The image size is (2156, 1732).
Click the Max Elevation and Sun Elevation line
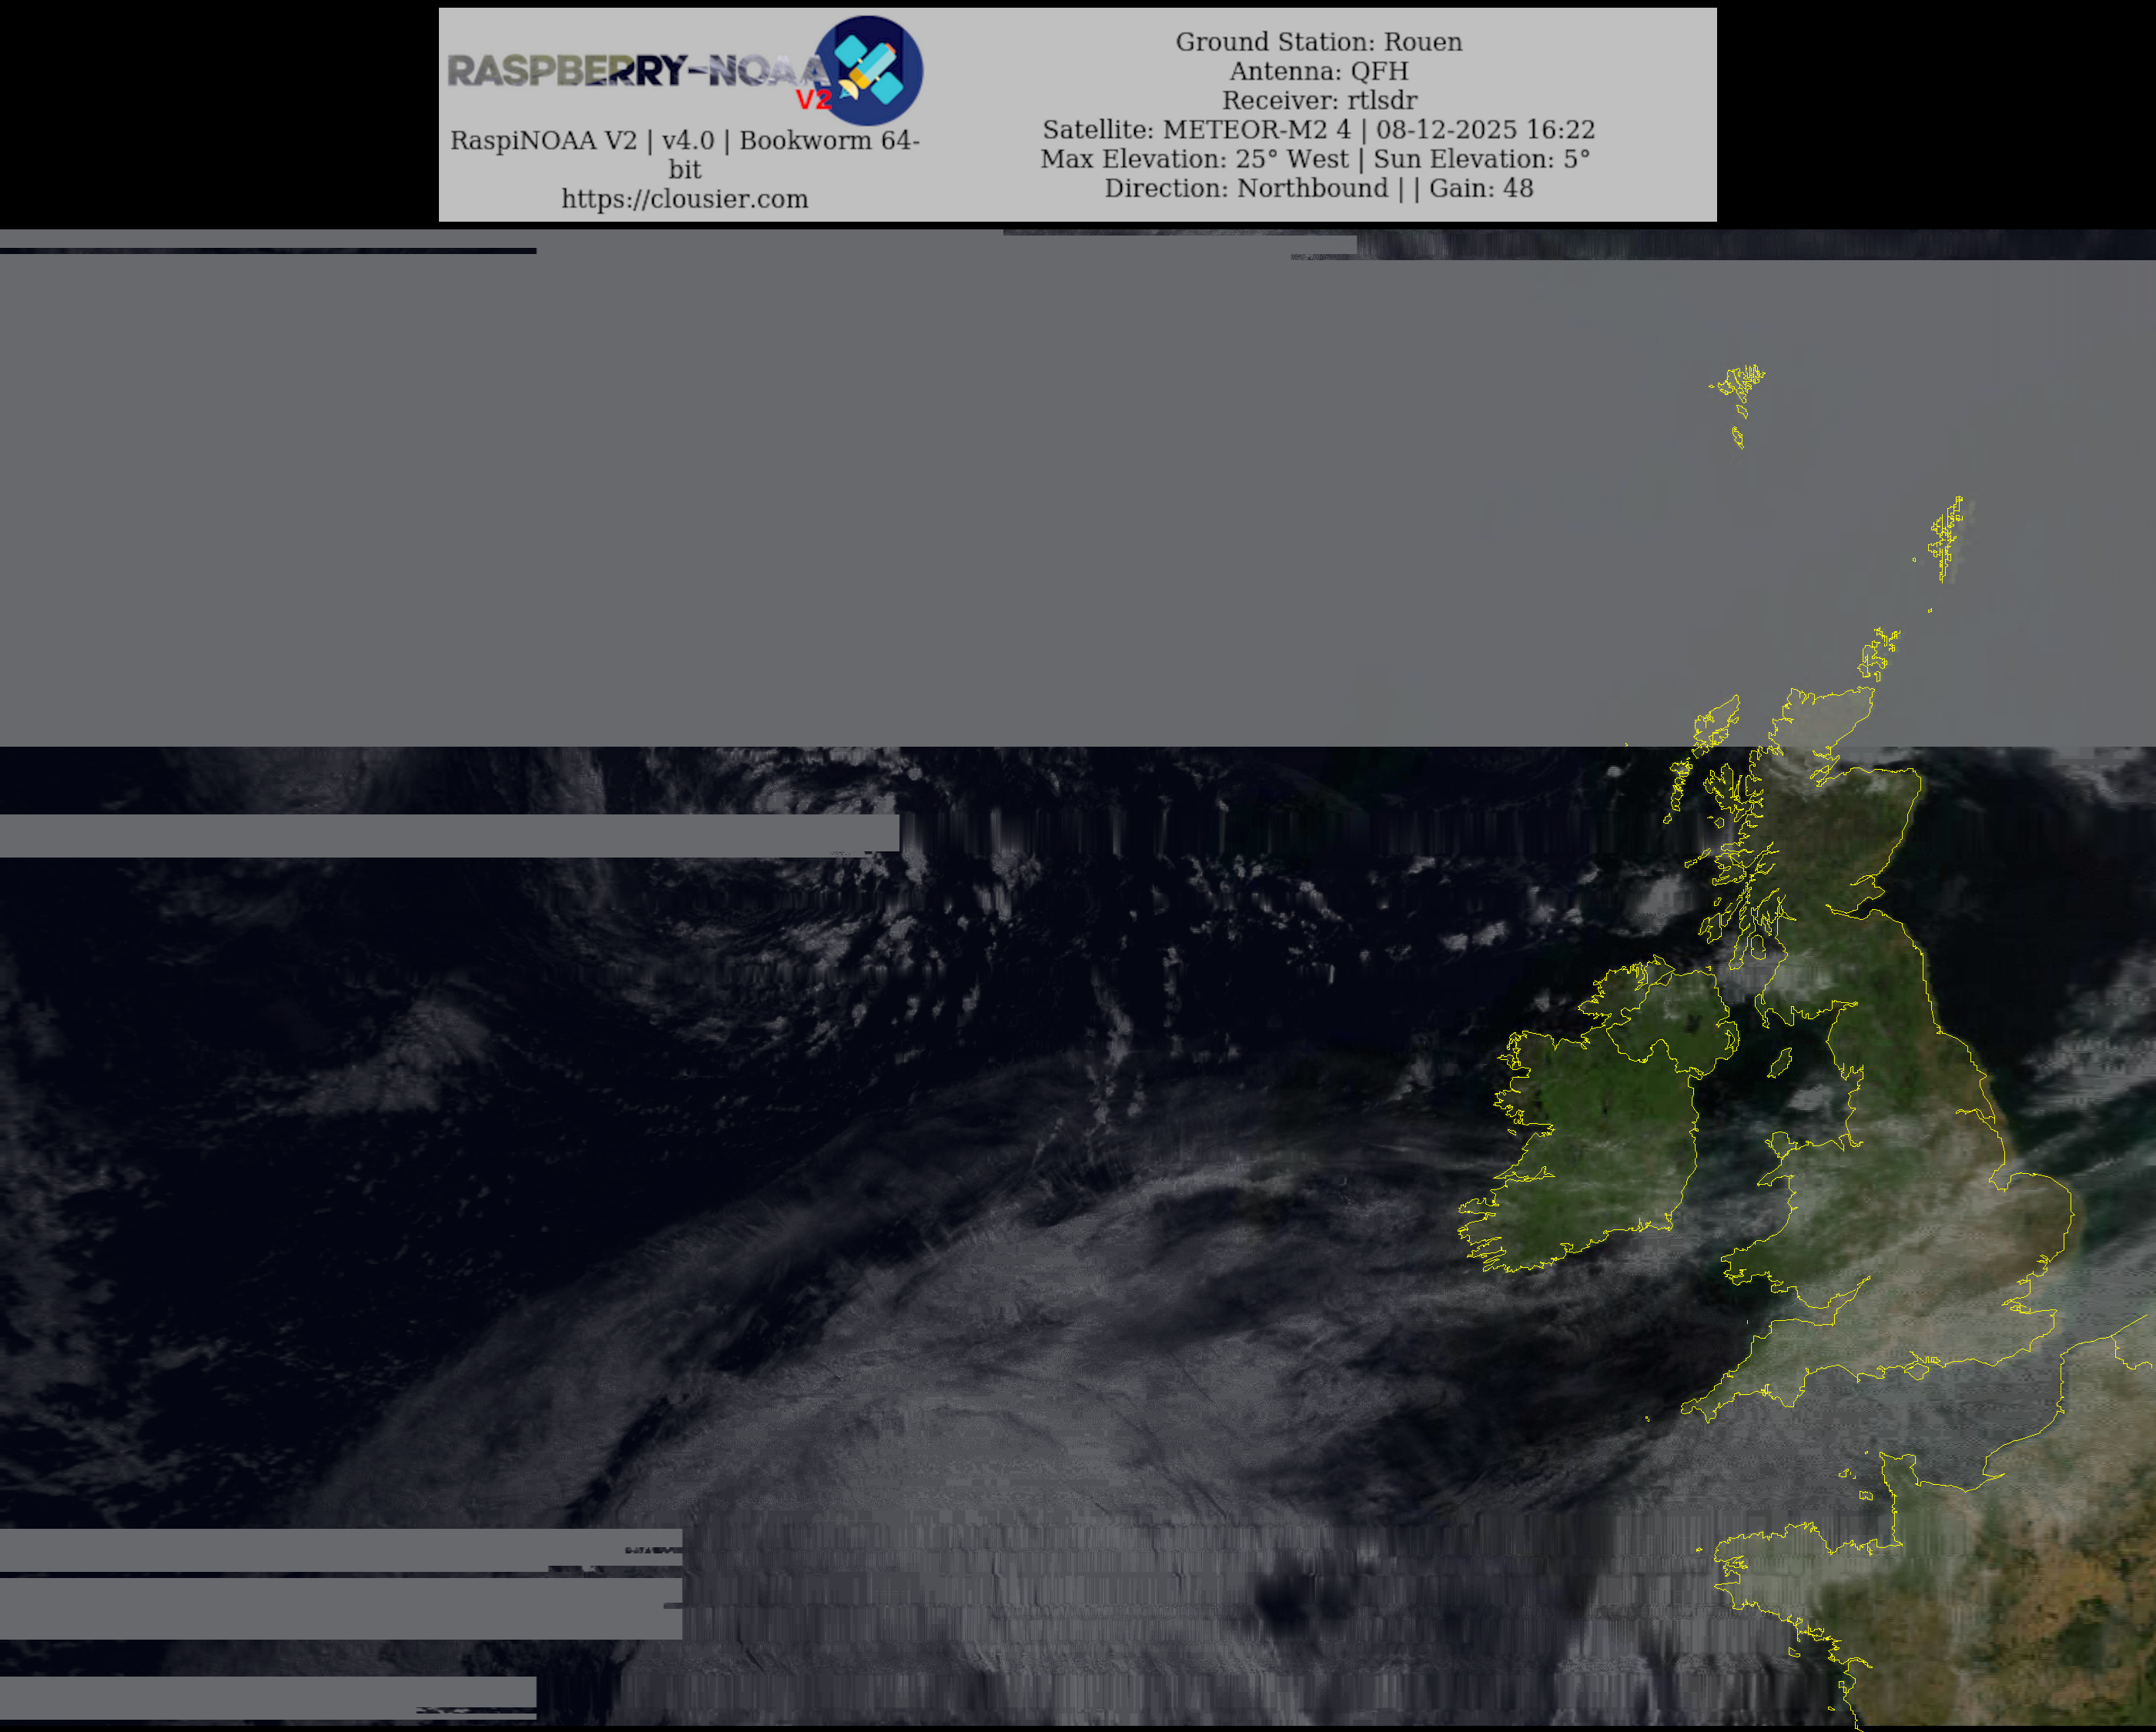coord(1315,159)
